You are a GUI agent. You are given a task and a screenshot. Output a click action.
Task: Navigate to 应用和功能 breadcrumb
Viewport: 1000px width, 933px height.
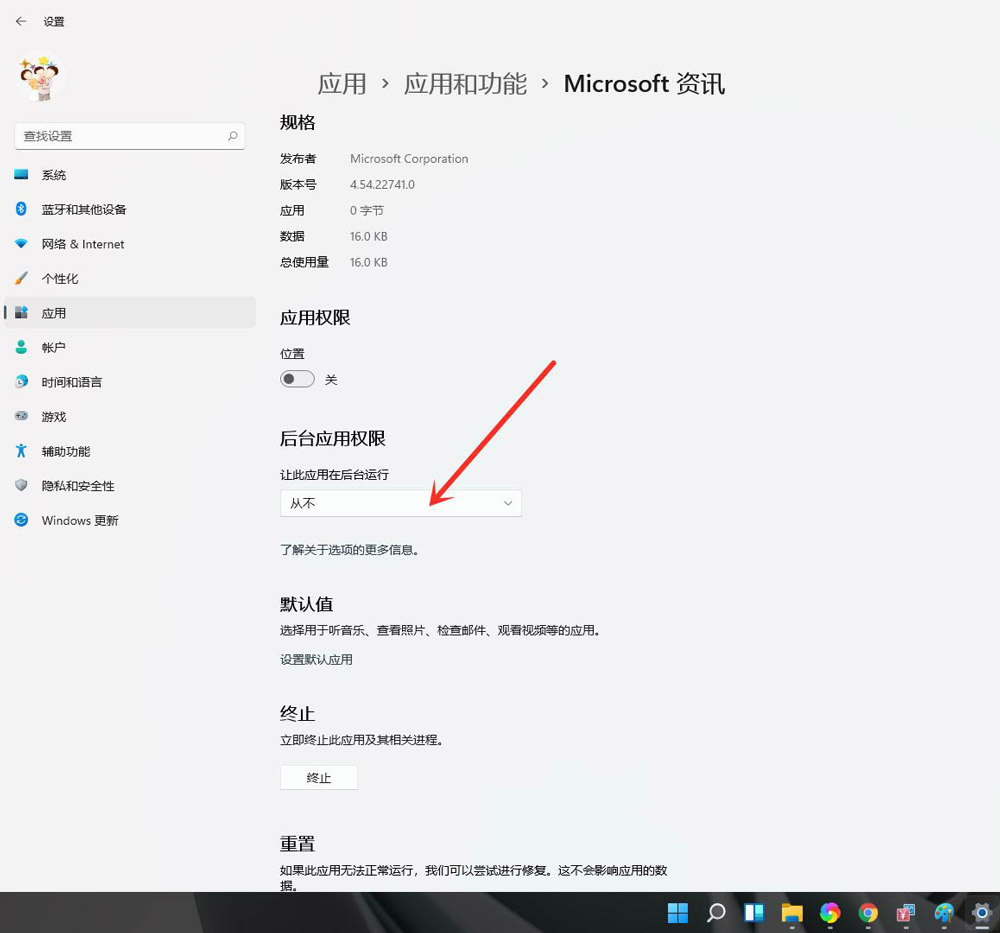click(466, 84)
